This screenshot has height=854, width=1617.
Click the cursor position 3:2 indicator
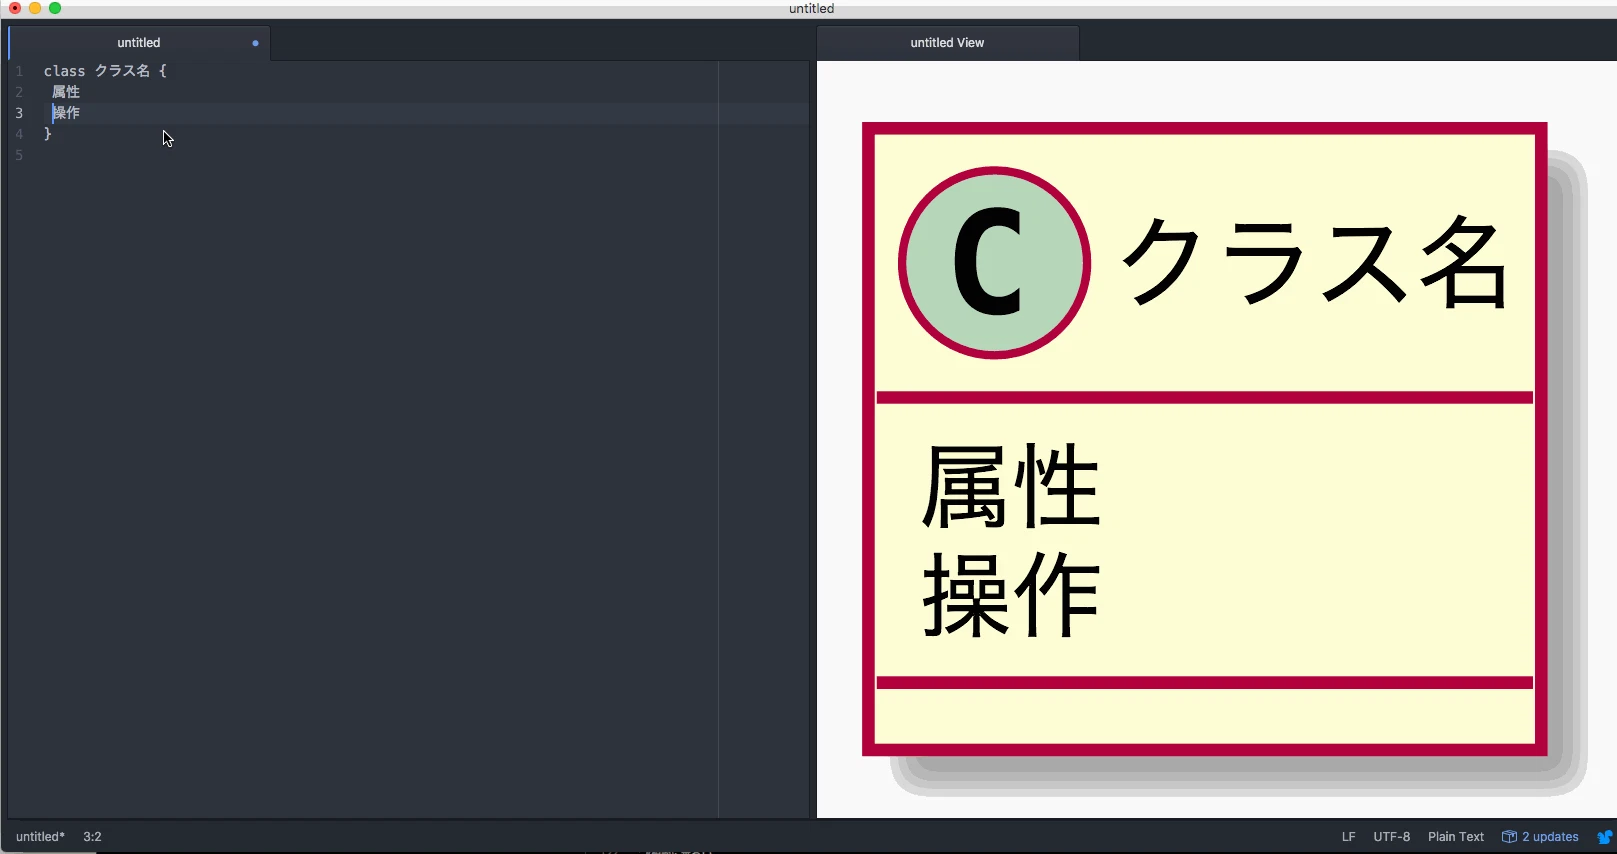[x=92, y=837]
